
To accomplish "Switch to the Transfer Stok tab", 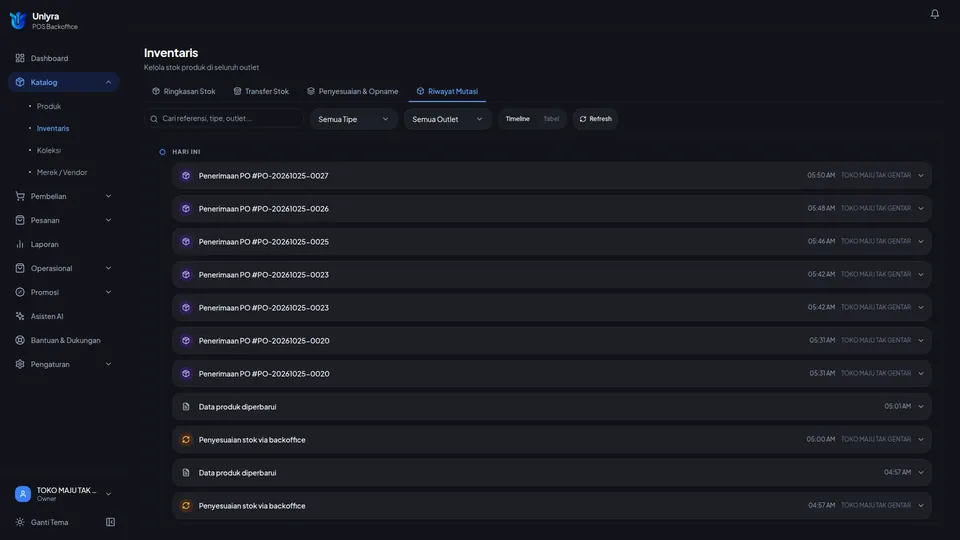I will 261,91.
